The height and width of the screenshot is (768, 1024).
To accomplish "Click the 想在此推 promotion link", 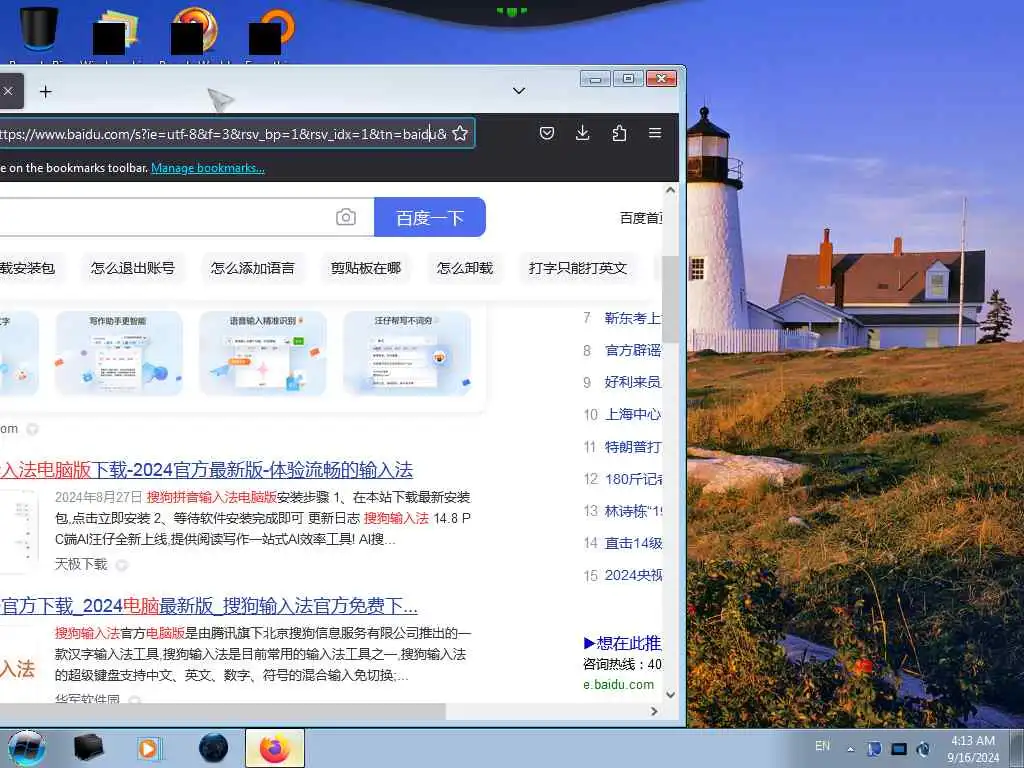I will point(622,643).
